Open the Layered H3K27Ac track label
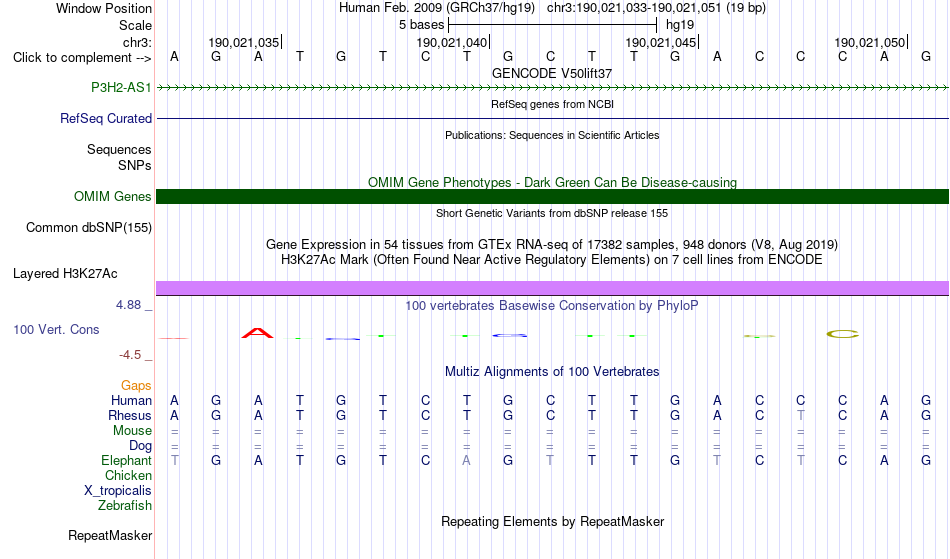Screen dimensions: 950x559 65,274
